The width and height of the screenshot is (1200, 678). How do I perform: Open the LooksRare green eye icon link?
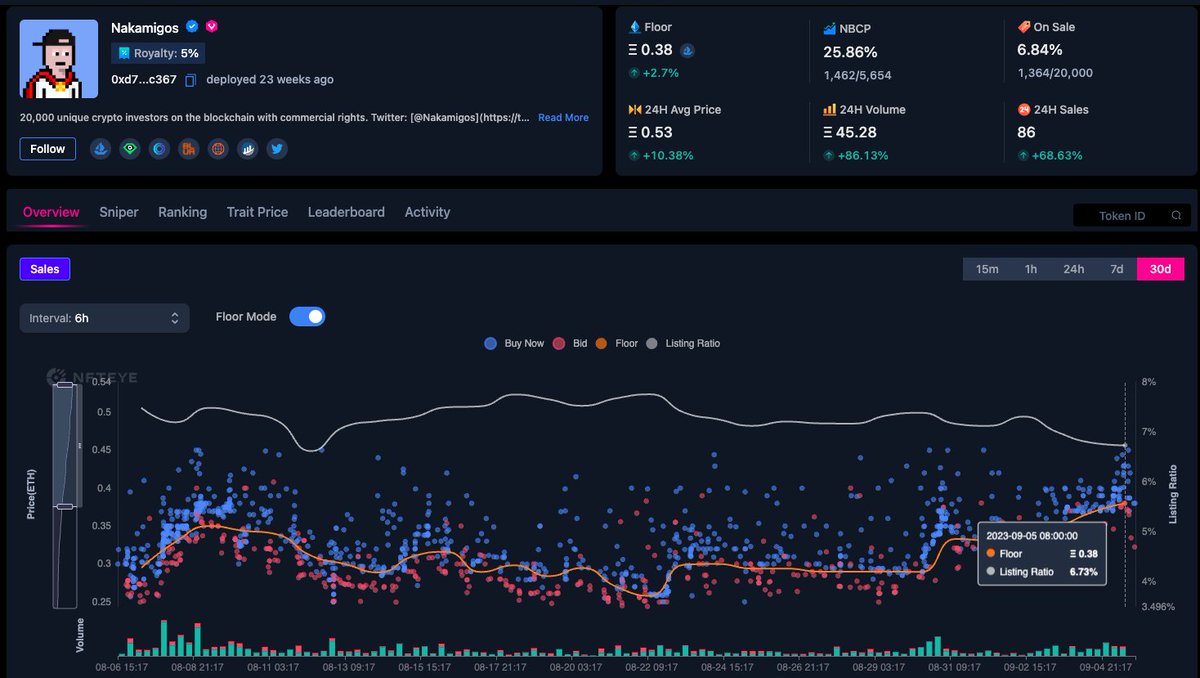click(130, 149)
